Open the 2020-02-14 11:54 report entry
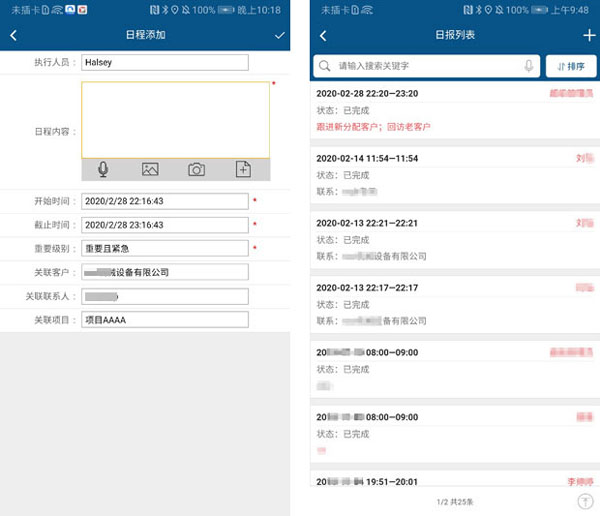This screenshot has width=600, height=516. [455, 173]
